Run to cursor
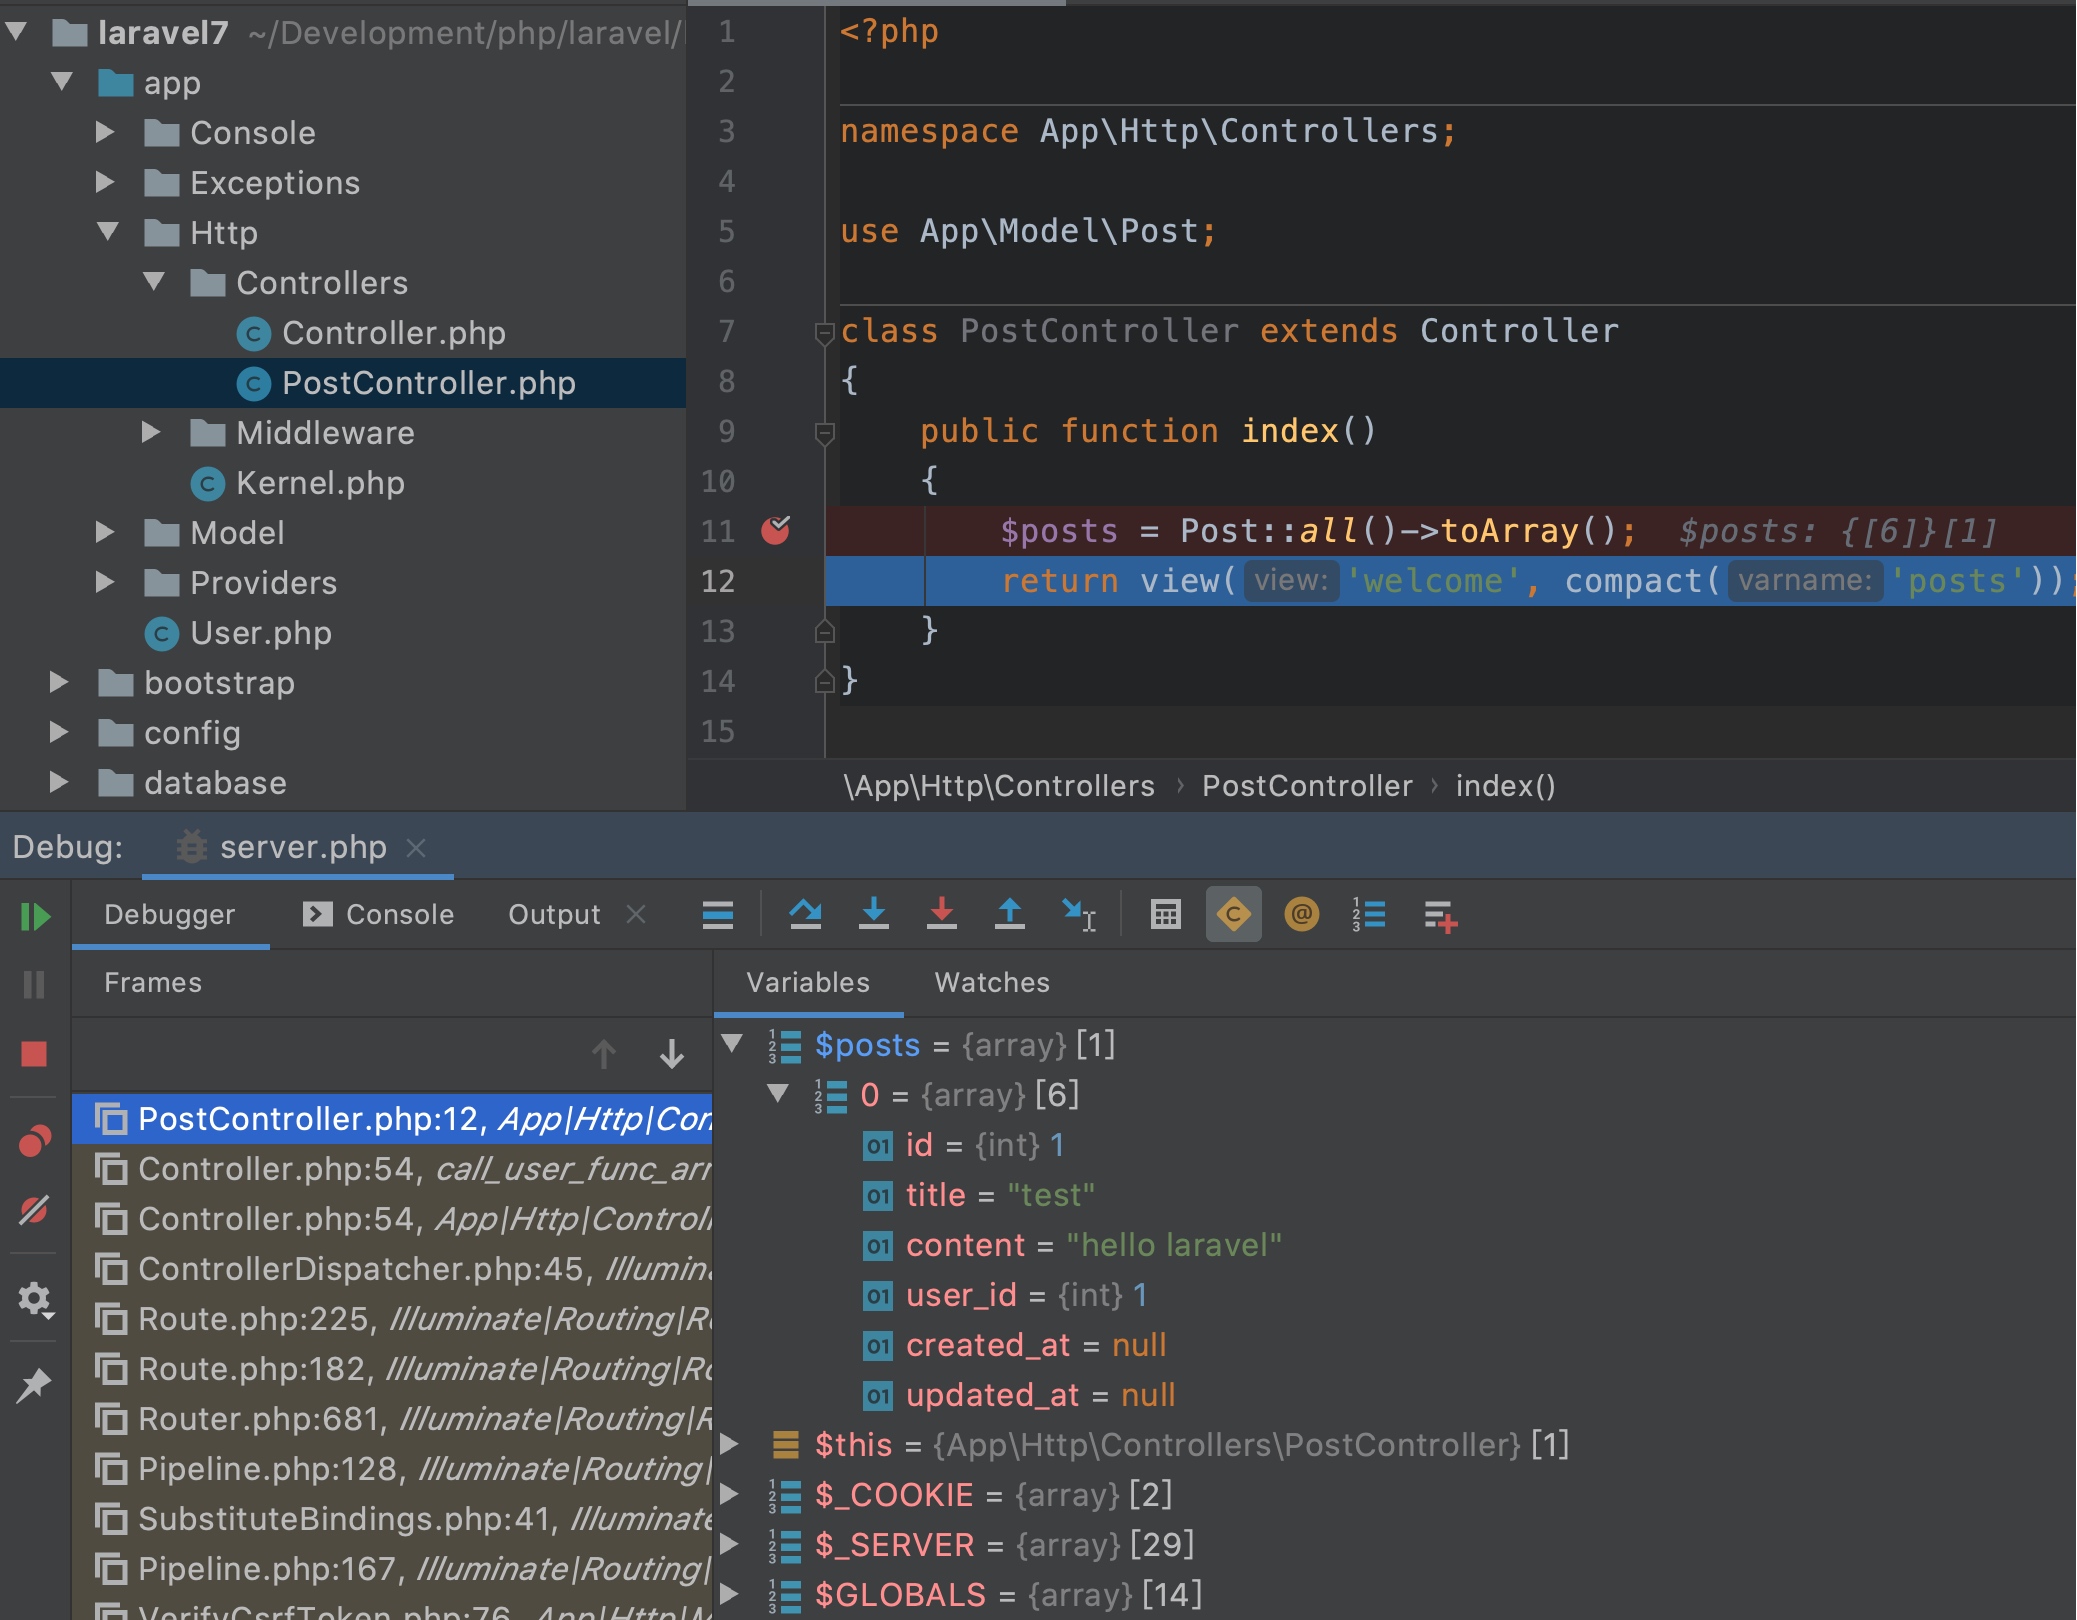 point(1079,914)
